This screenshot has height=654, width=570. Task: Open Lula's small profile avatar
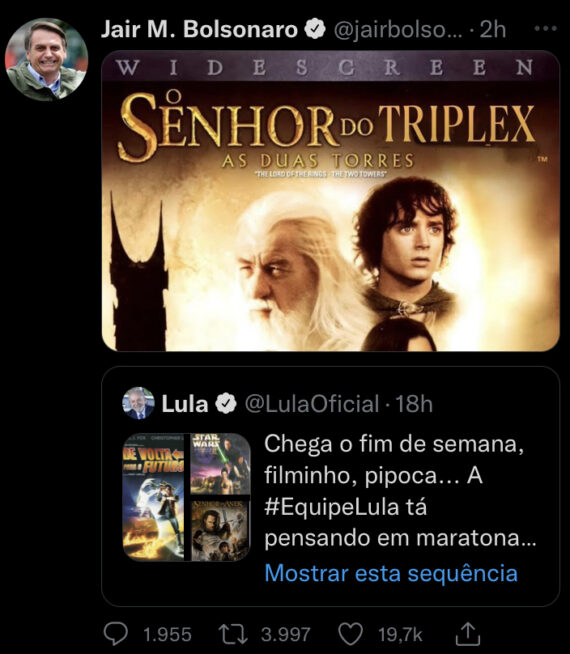click(138, 403)
